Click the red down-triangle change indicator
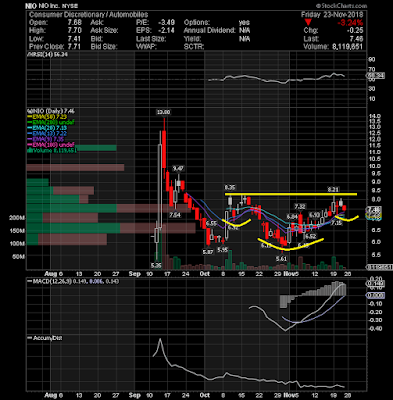Screen dimensions: 393x400 309,22
